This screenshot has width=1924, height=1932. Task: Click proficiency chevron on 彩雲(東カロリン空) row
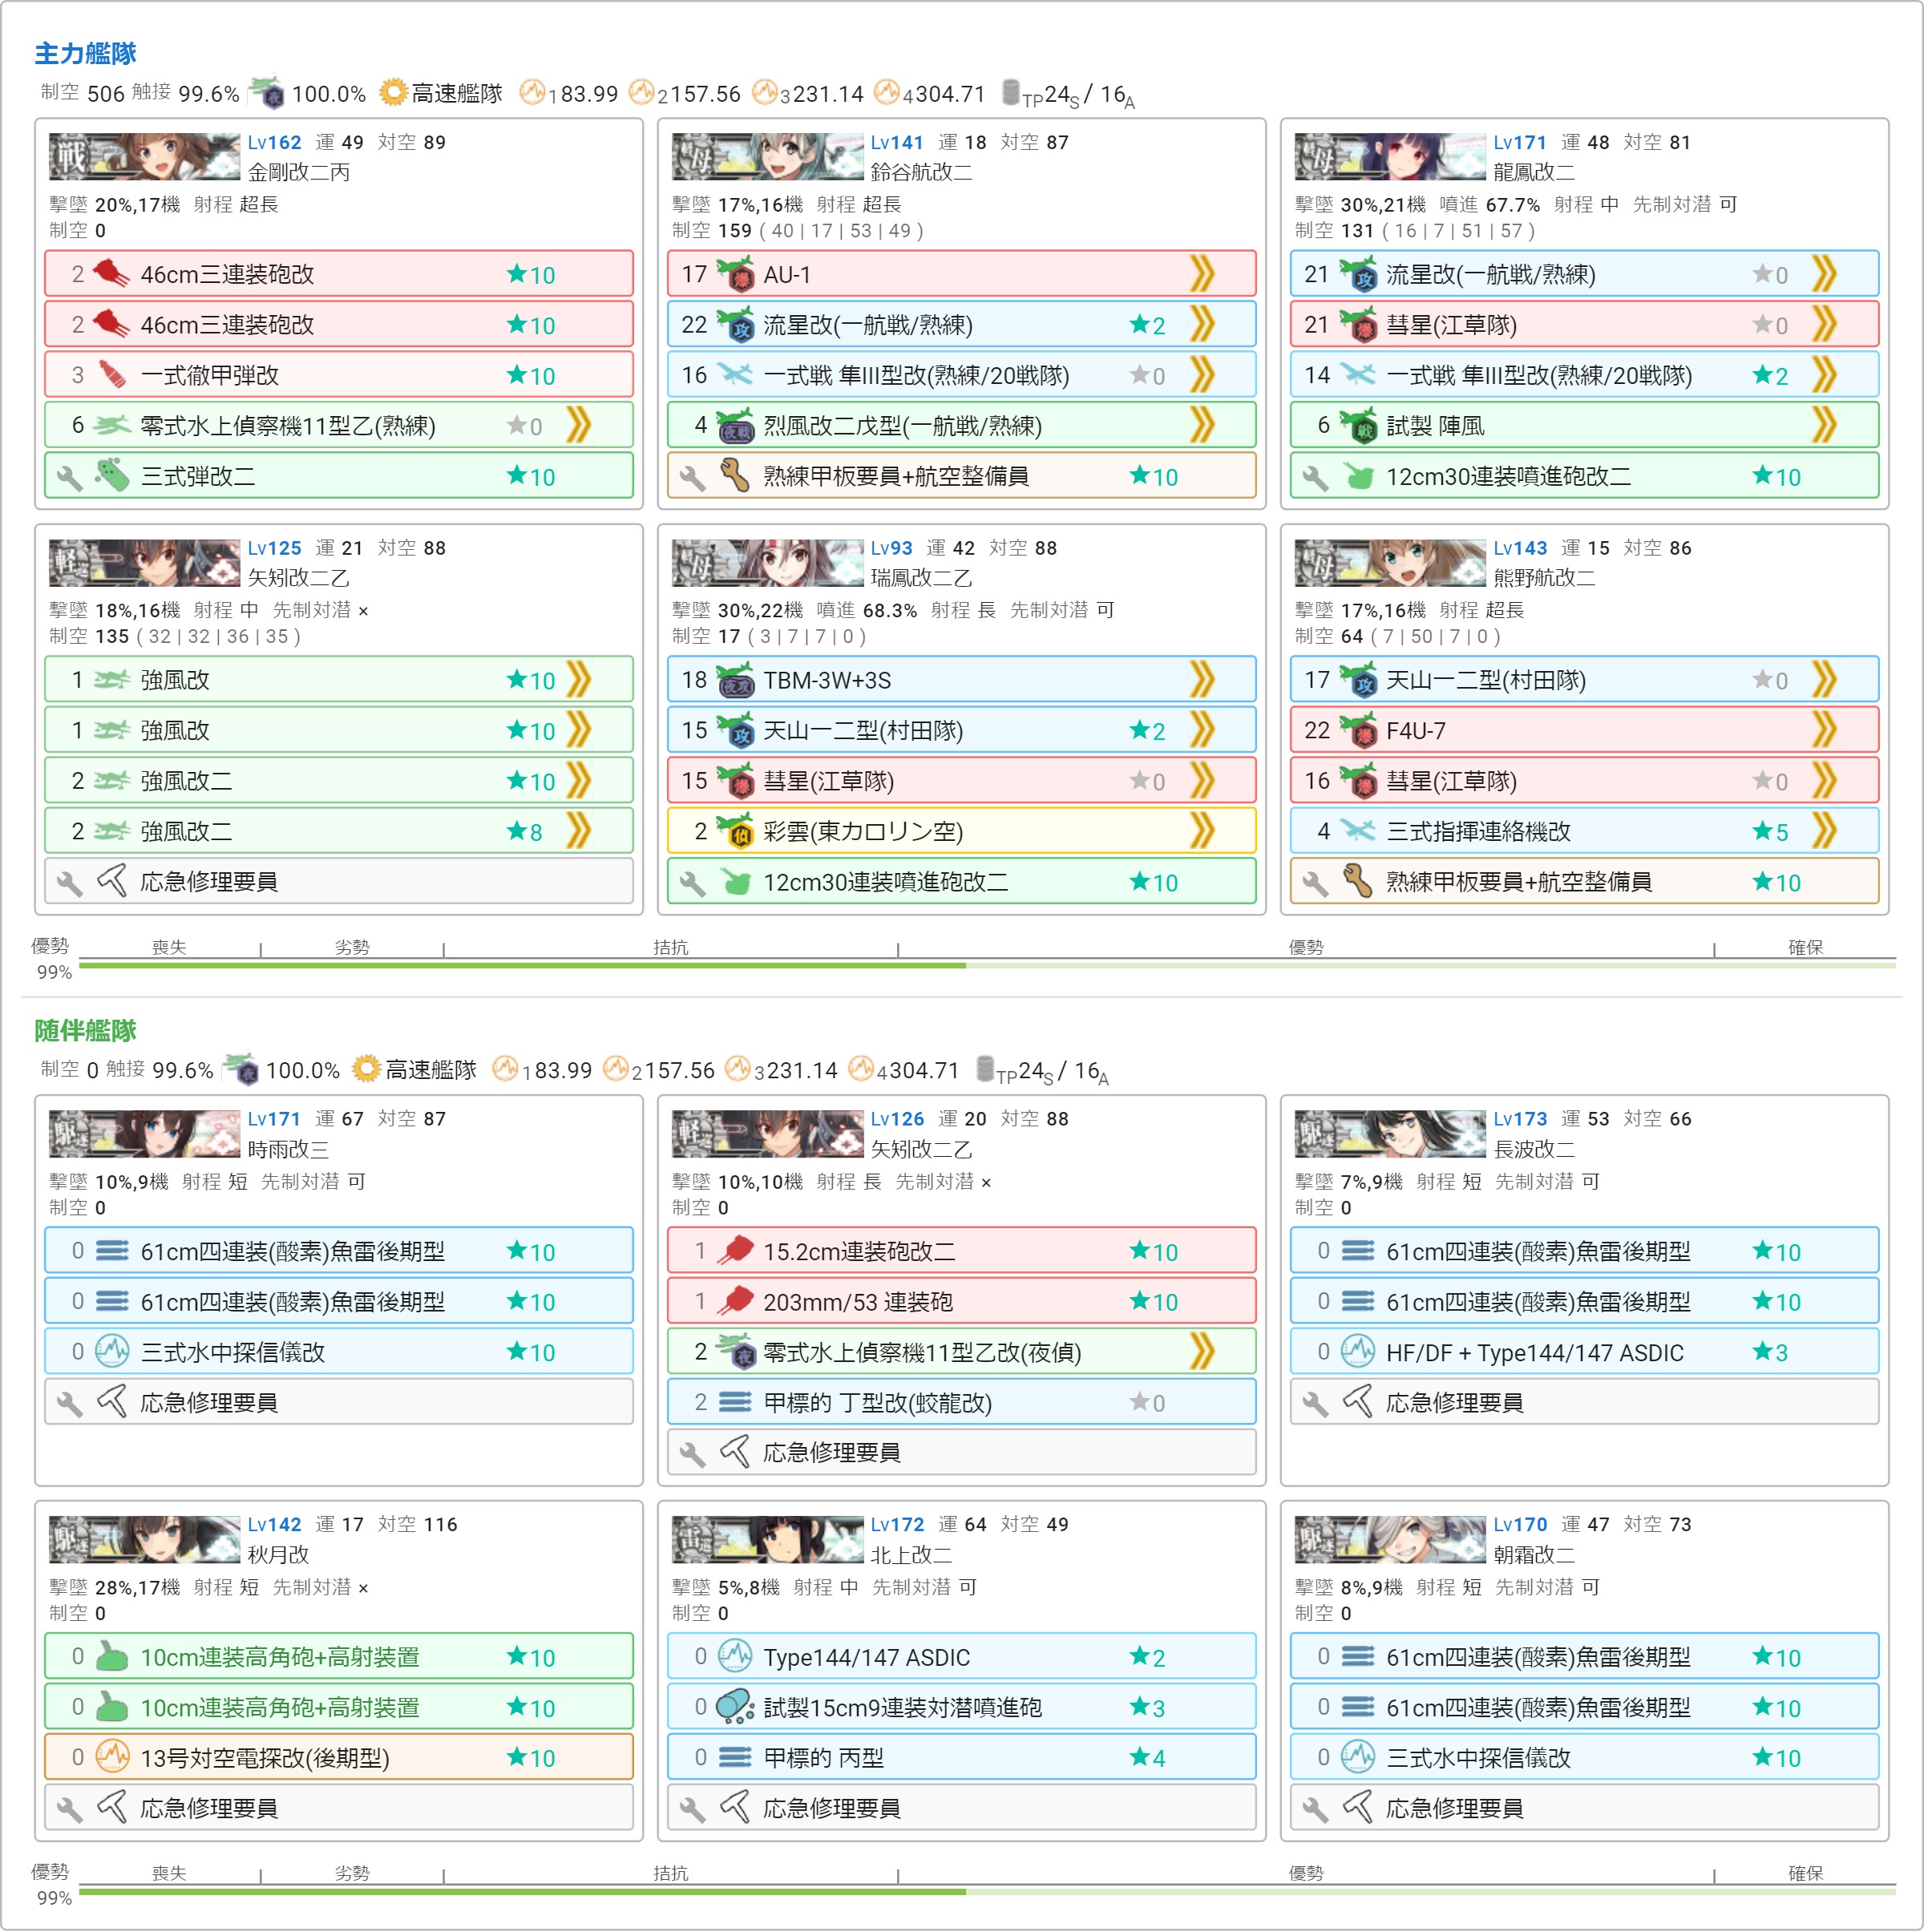click(x=1202, y=831)
